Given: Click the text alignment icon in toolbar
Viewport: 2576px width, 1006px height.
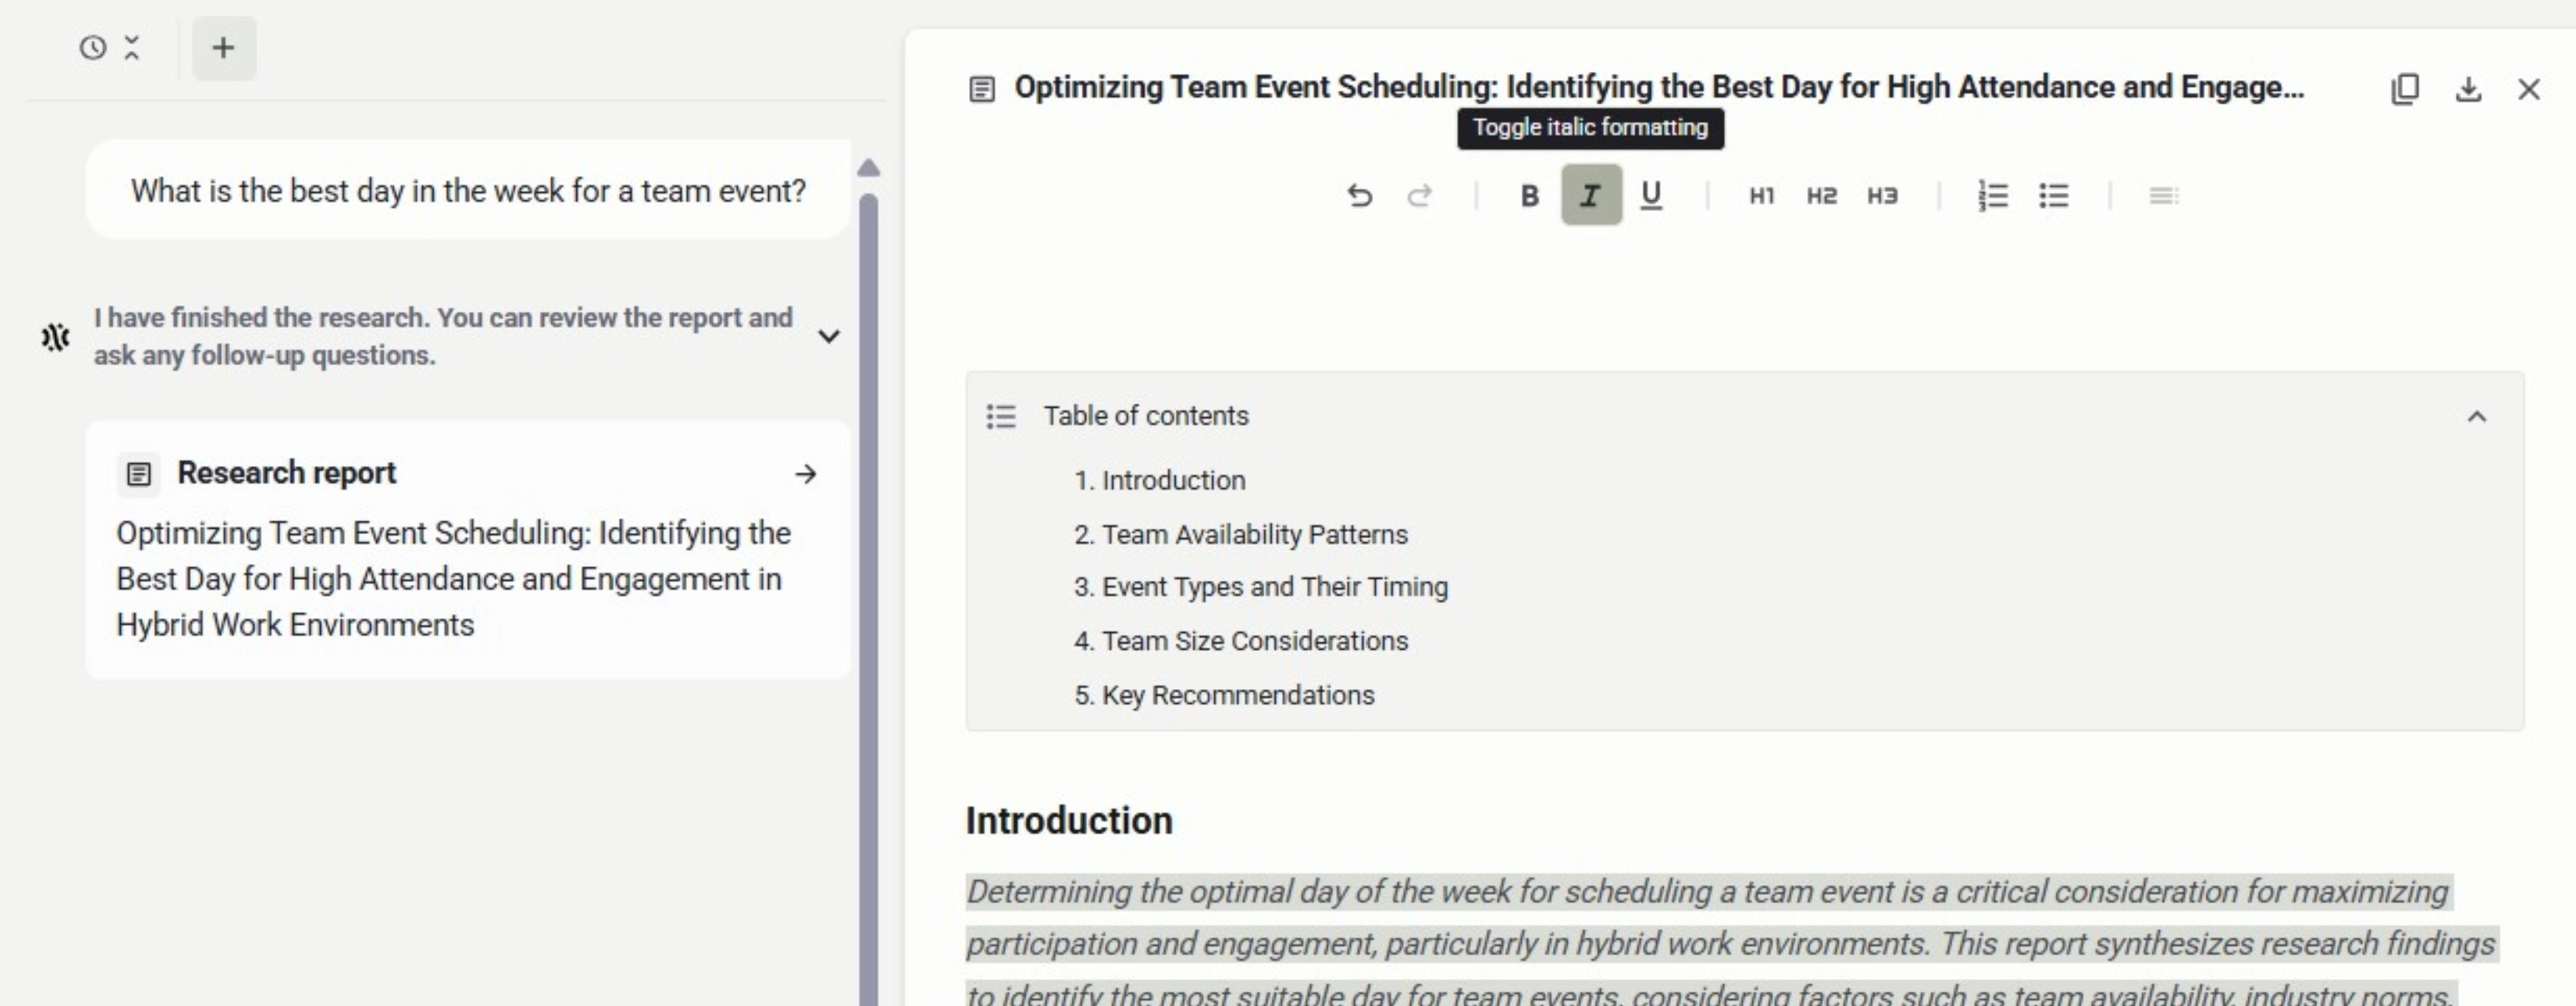Looking at the screenshot, I should click(x=2163, y=195).
